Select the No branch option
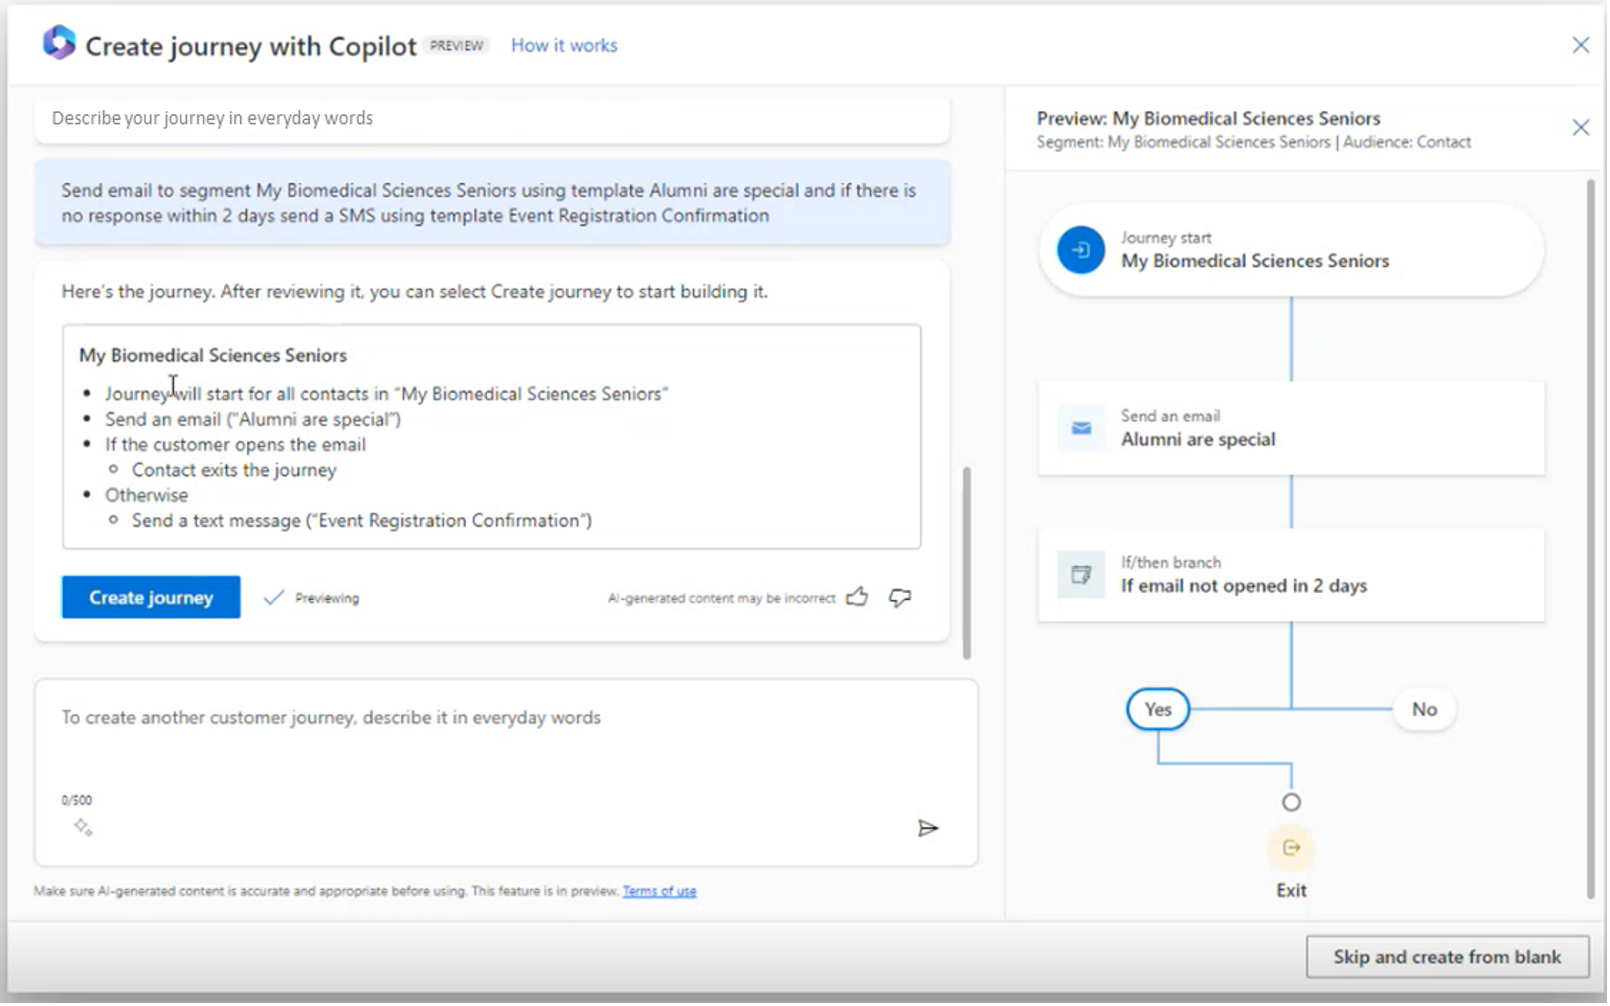The height and width of the screenshot is (1006, 1610). point(1424,709)
